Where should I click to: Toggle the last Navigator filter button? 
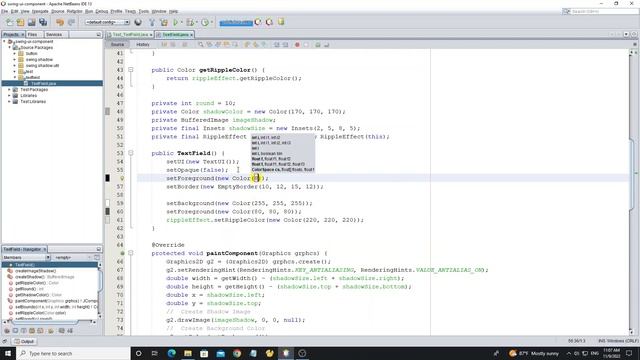point(70,331)
